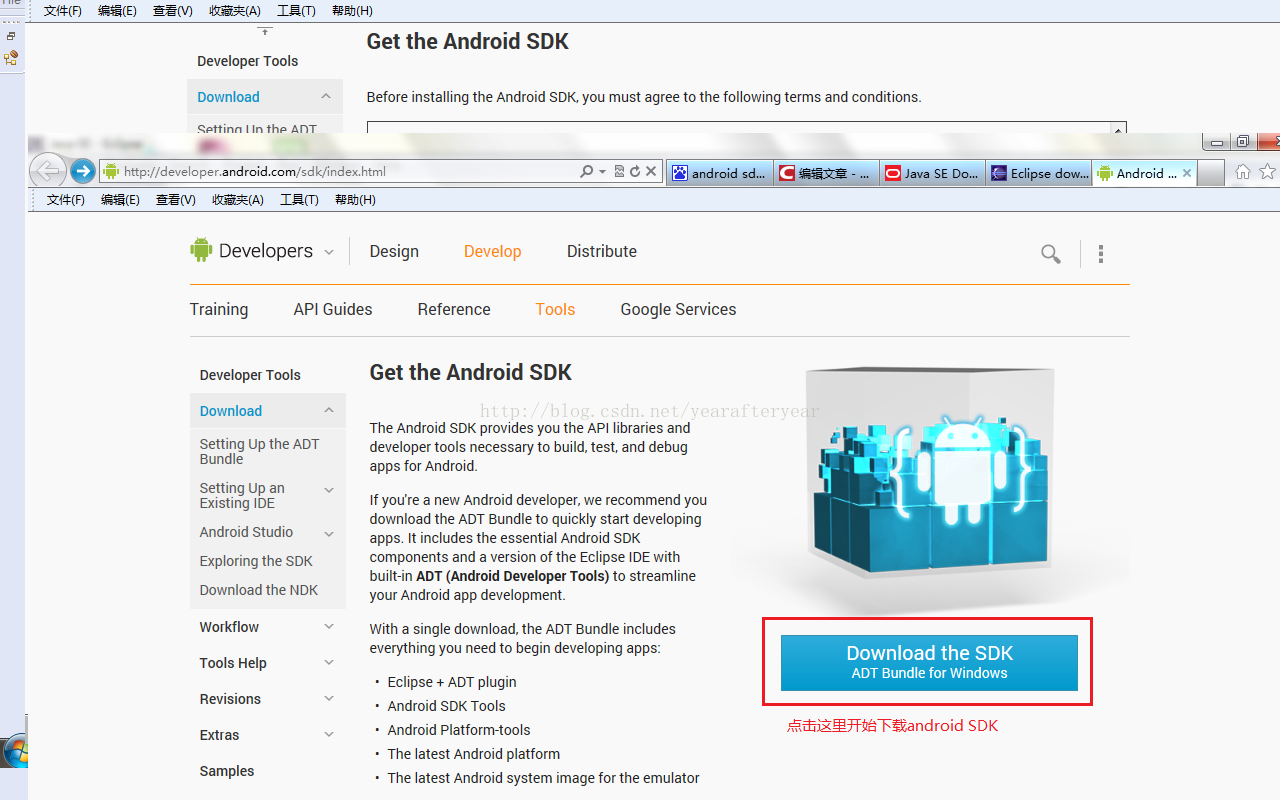
Task: Open the Google Services sub-navigation link
Action: pos(678,310)
